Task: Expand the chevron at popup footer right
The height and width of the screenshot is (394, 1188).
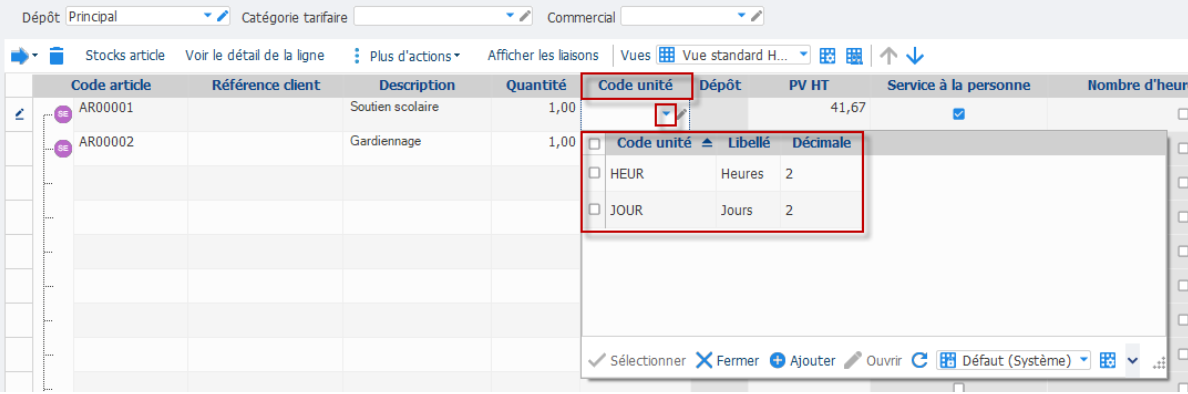Action: click(x=1133, y=361)
